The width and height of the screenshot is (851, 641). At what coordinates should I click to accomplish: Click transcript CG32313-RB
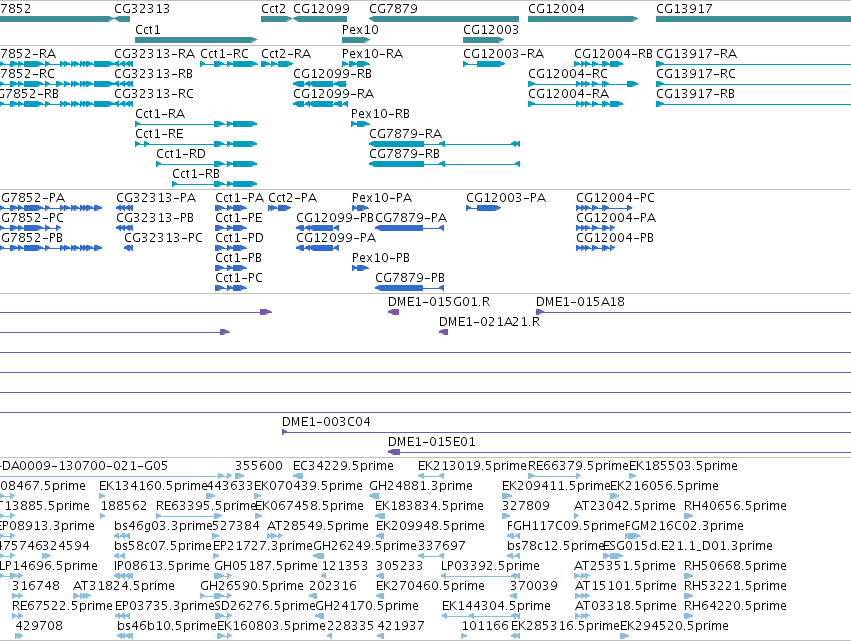pos(124,84)
